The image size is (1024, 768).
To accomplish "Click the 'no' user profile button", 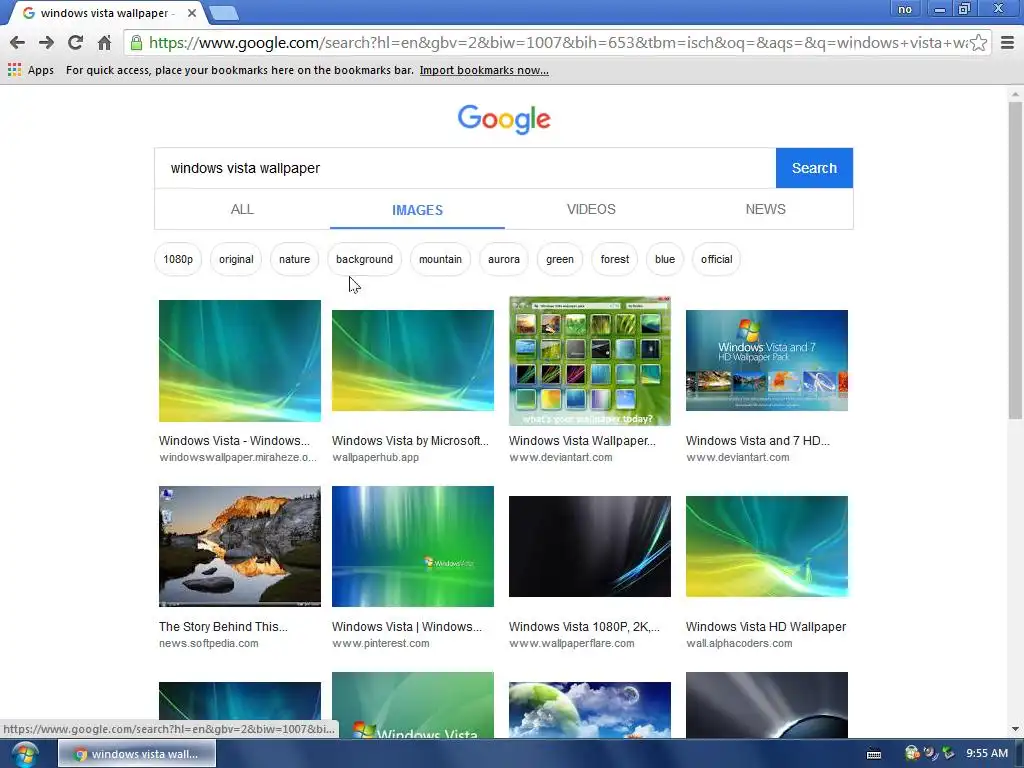I will click(904, 9).
